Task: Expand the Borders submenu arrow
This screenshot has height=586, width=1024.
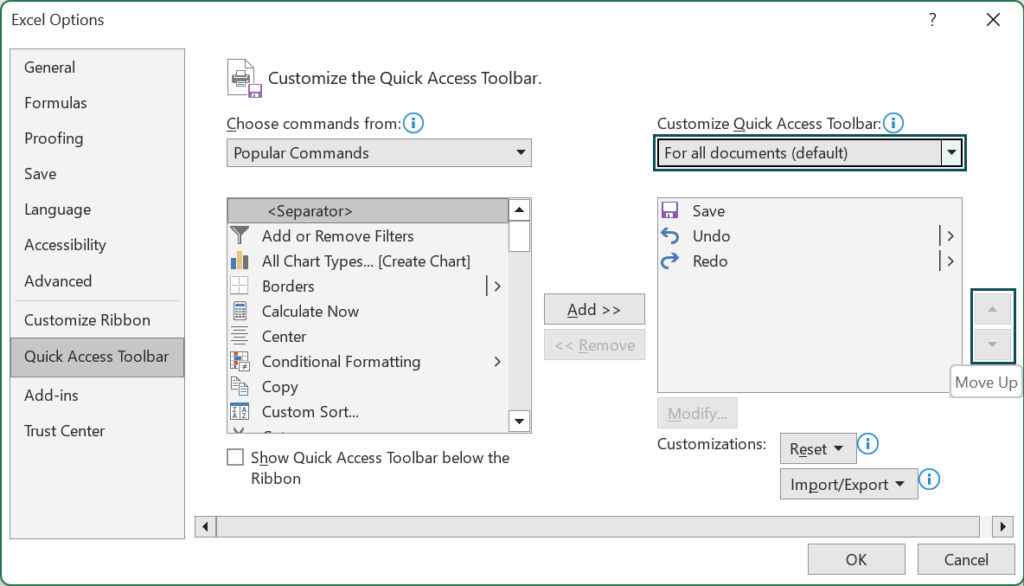Action: 497,286
